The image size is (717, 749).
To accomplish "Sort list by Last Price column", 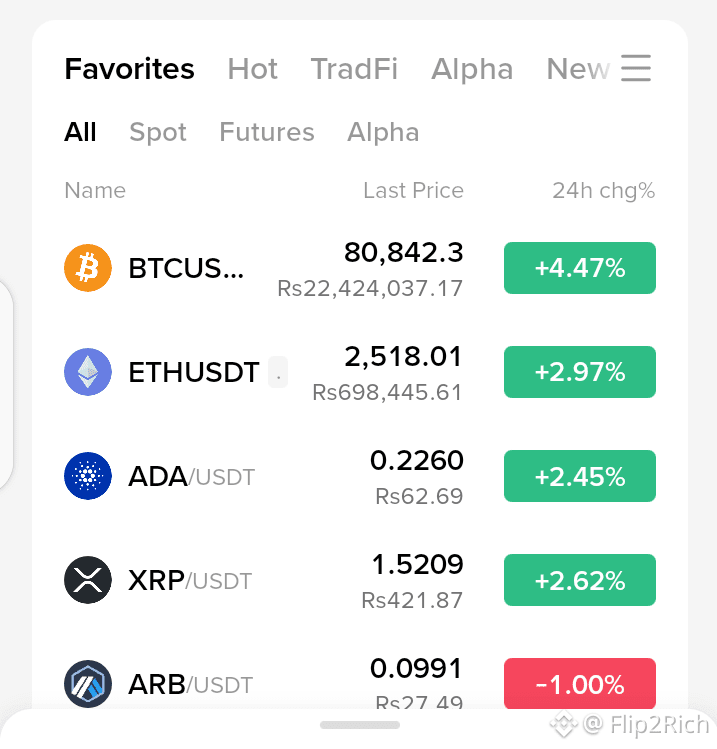I will pos(413,190).
